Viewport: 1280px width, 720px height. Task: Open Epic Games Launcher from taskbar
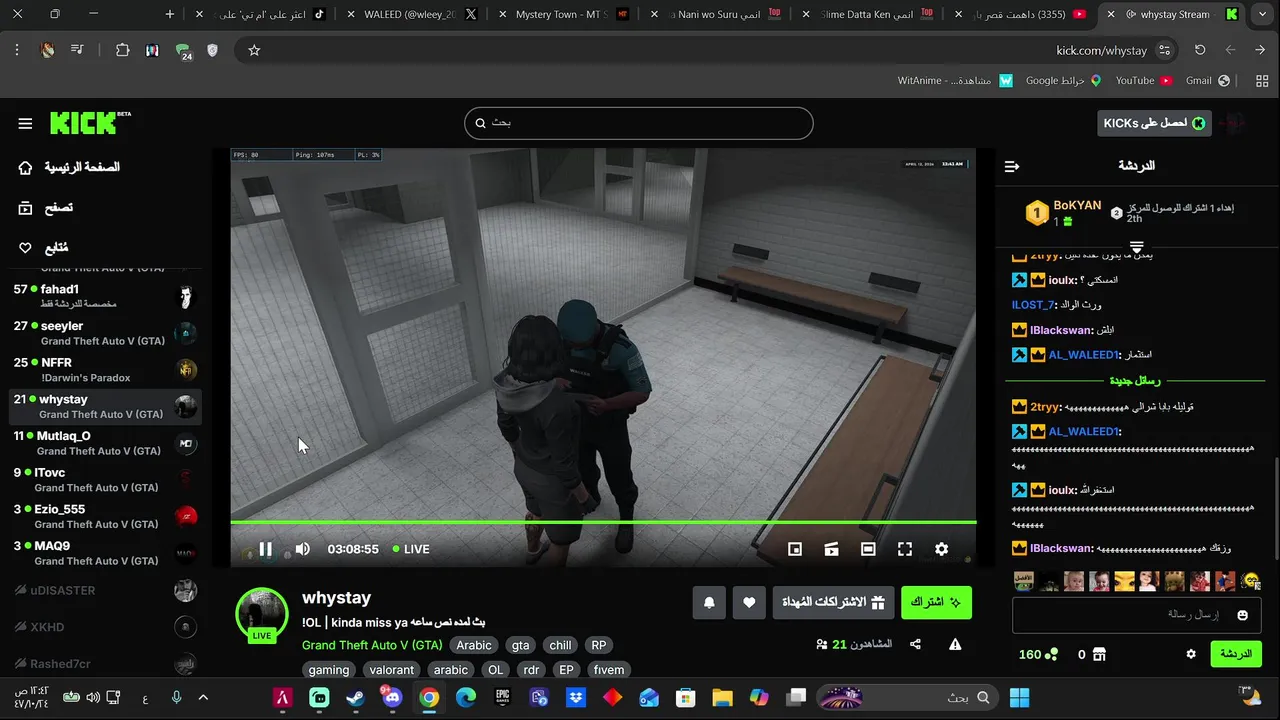(503, 698)
